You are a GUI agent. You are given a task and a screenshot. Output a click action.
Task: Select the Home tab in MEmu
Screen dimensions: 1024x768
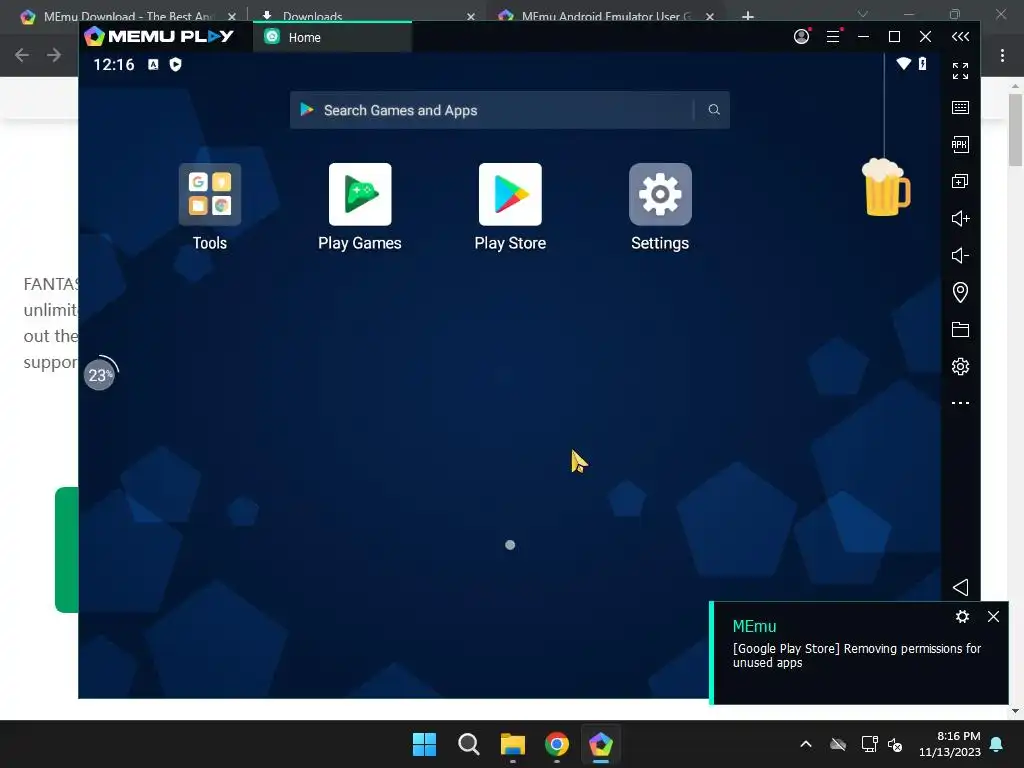pos(332,37)
